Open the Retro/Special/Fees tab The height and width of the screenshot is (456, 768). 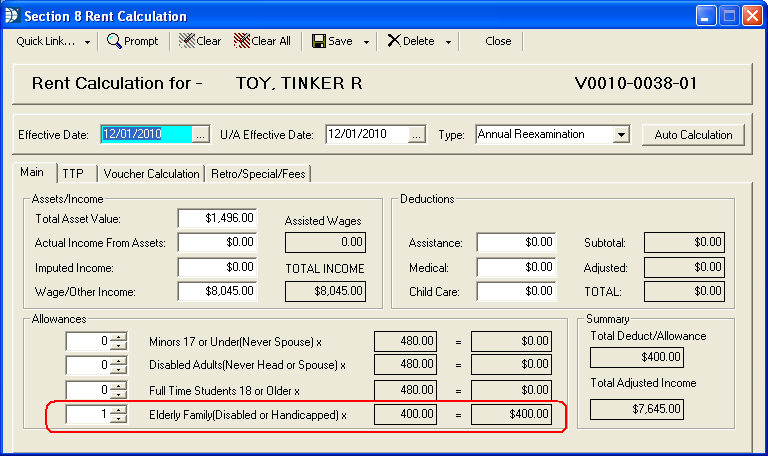tap(258, 174)
